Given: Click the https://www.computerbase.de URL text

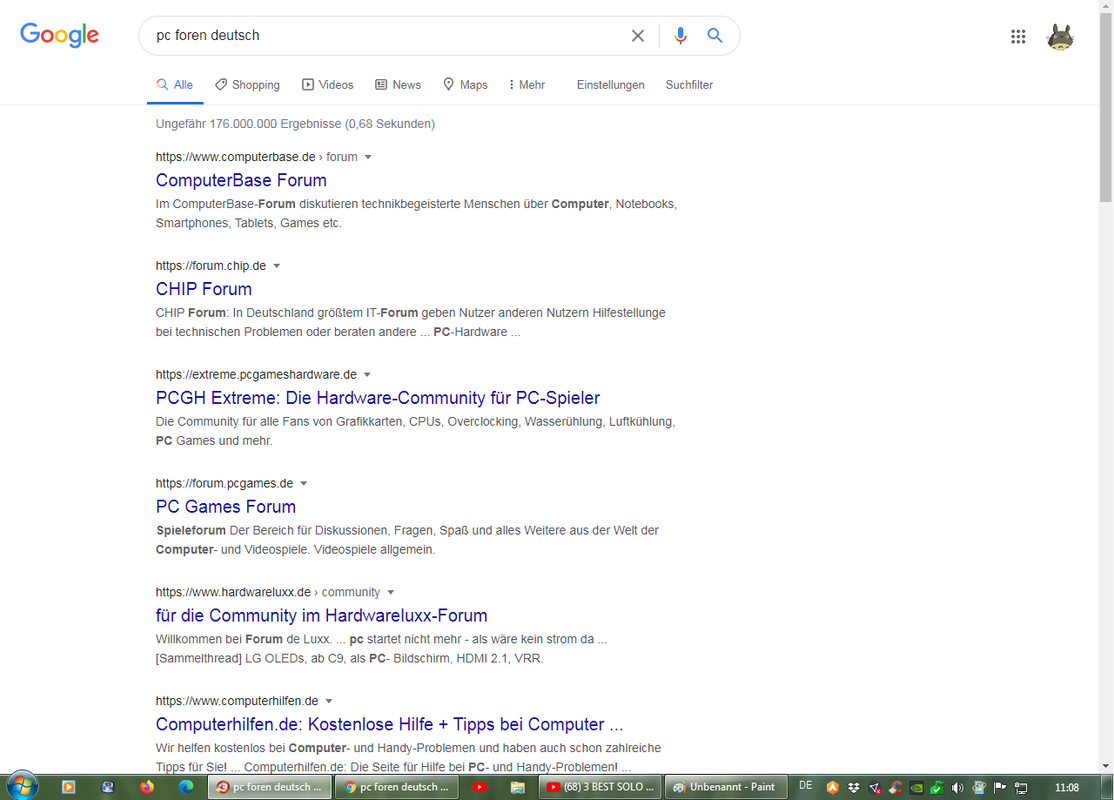Looking at the screenshot, I should [x=235, y=157].
